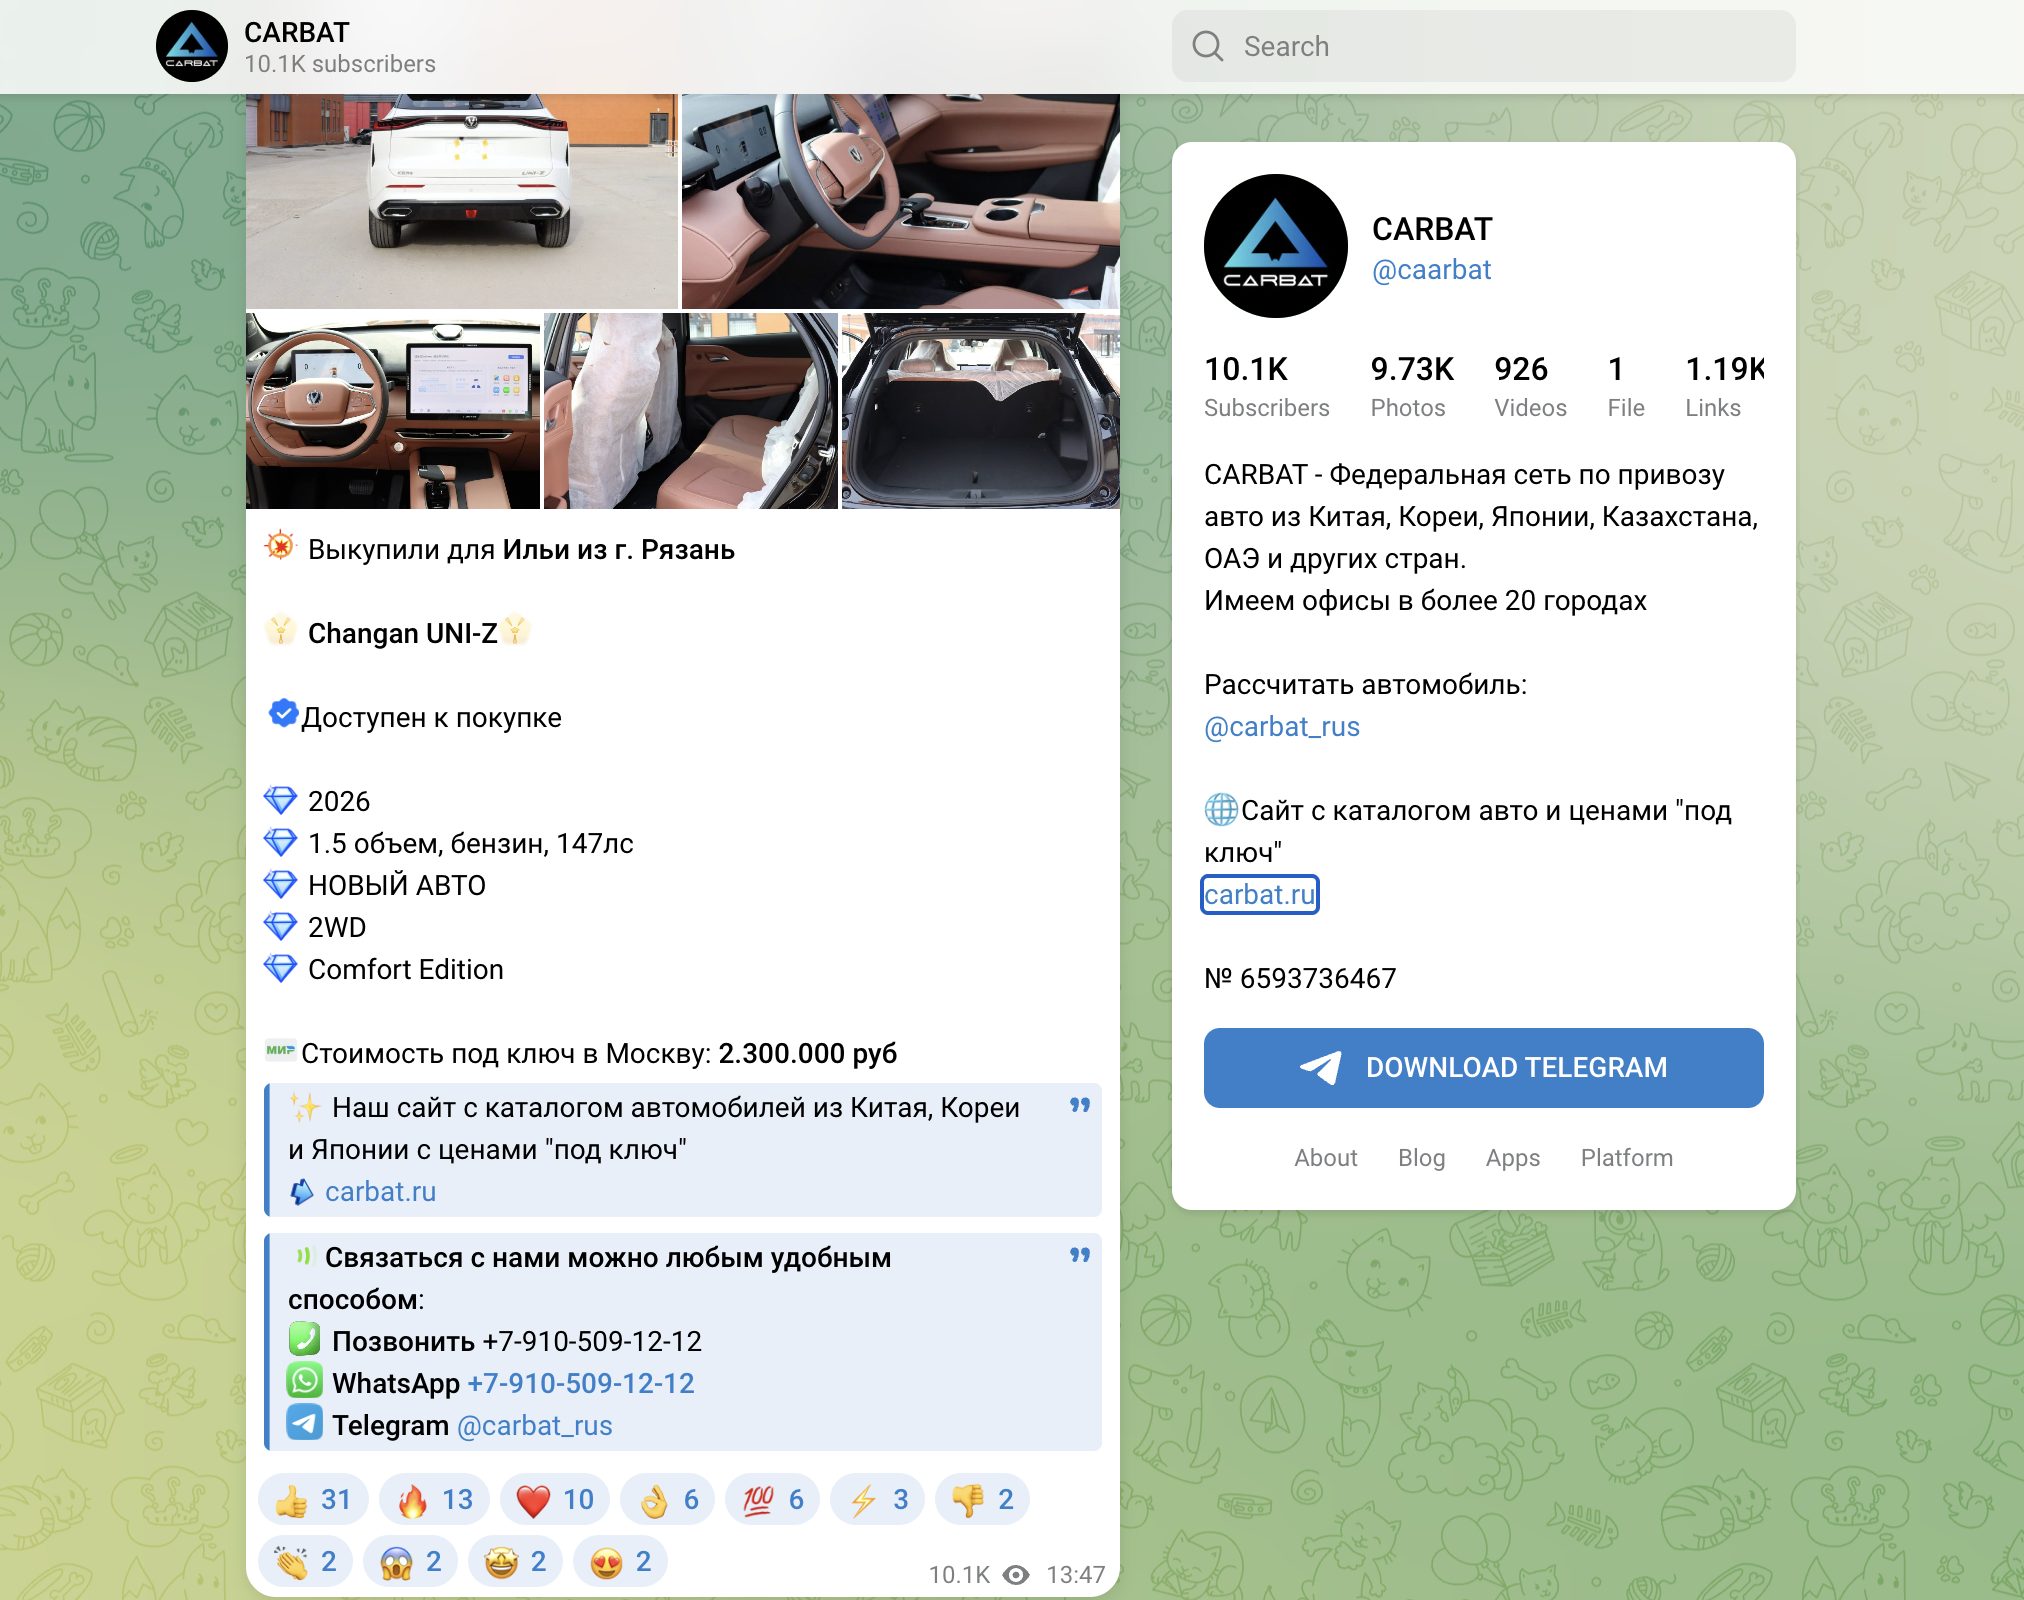Open carbat.ru link in the post quote
The image size is (2024, 1600).
tap(380, 1191)
